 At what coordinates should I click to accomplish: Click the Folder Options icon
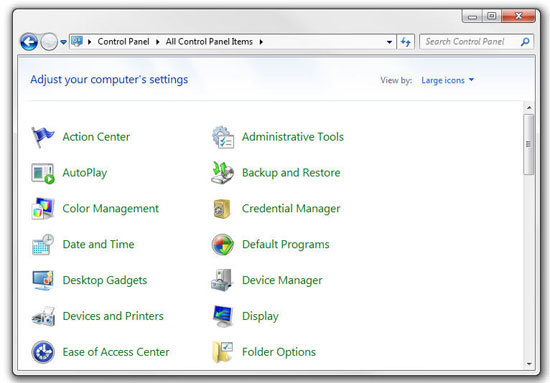pos(222,352)
